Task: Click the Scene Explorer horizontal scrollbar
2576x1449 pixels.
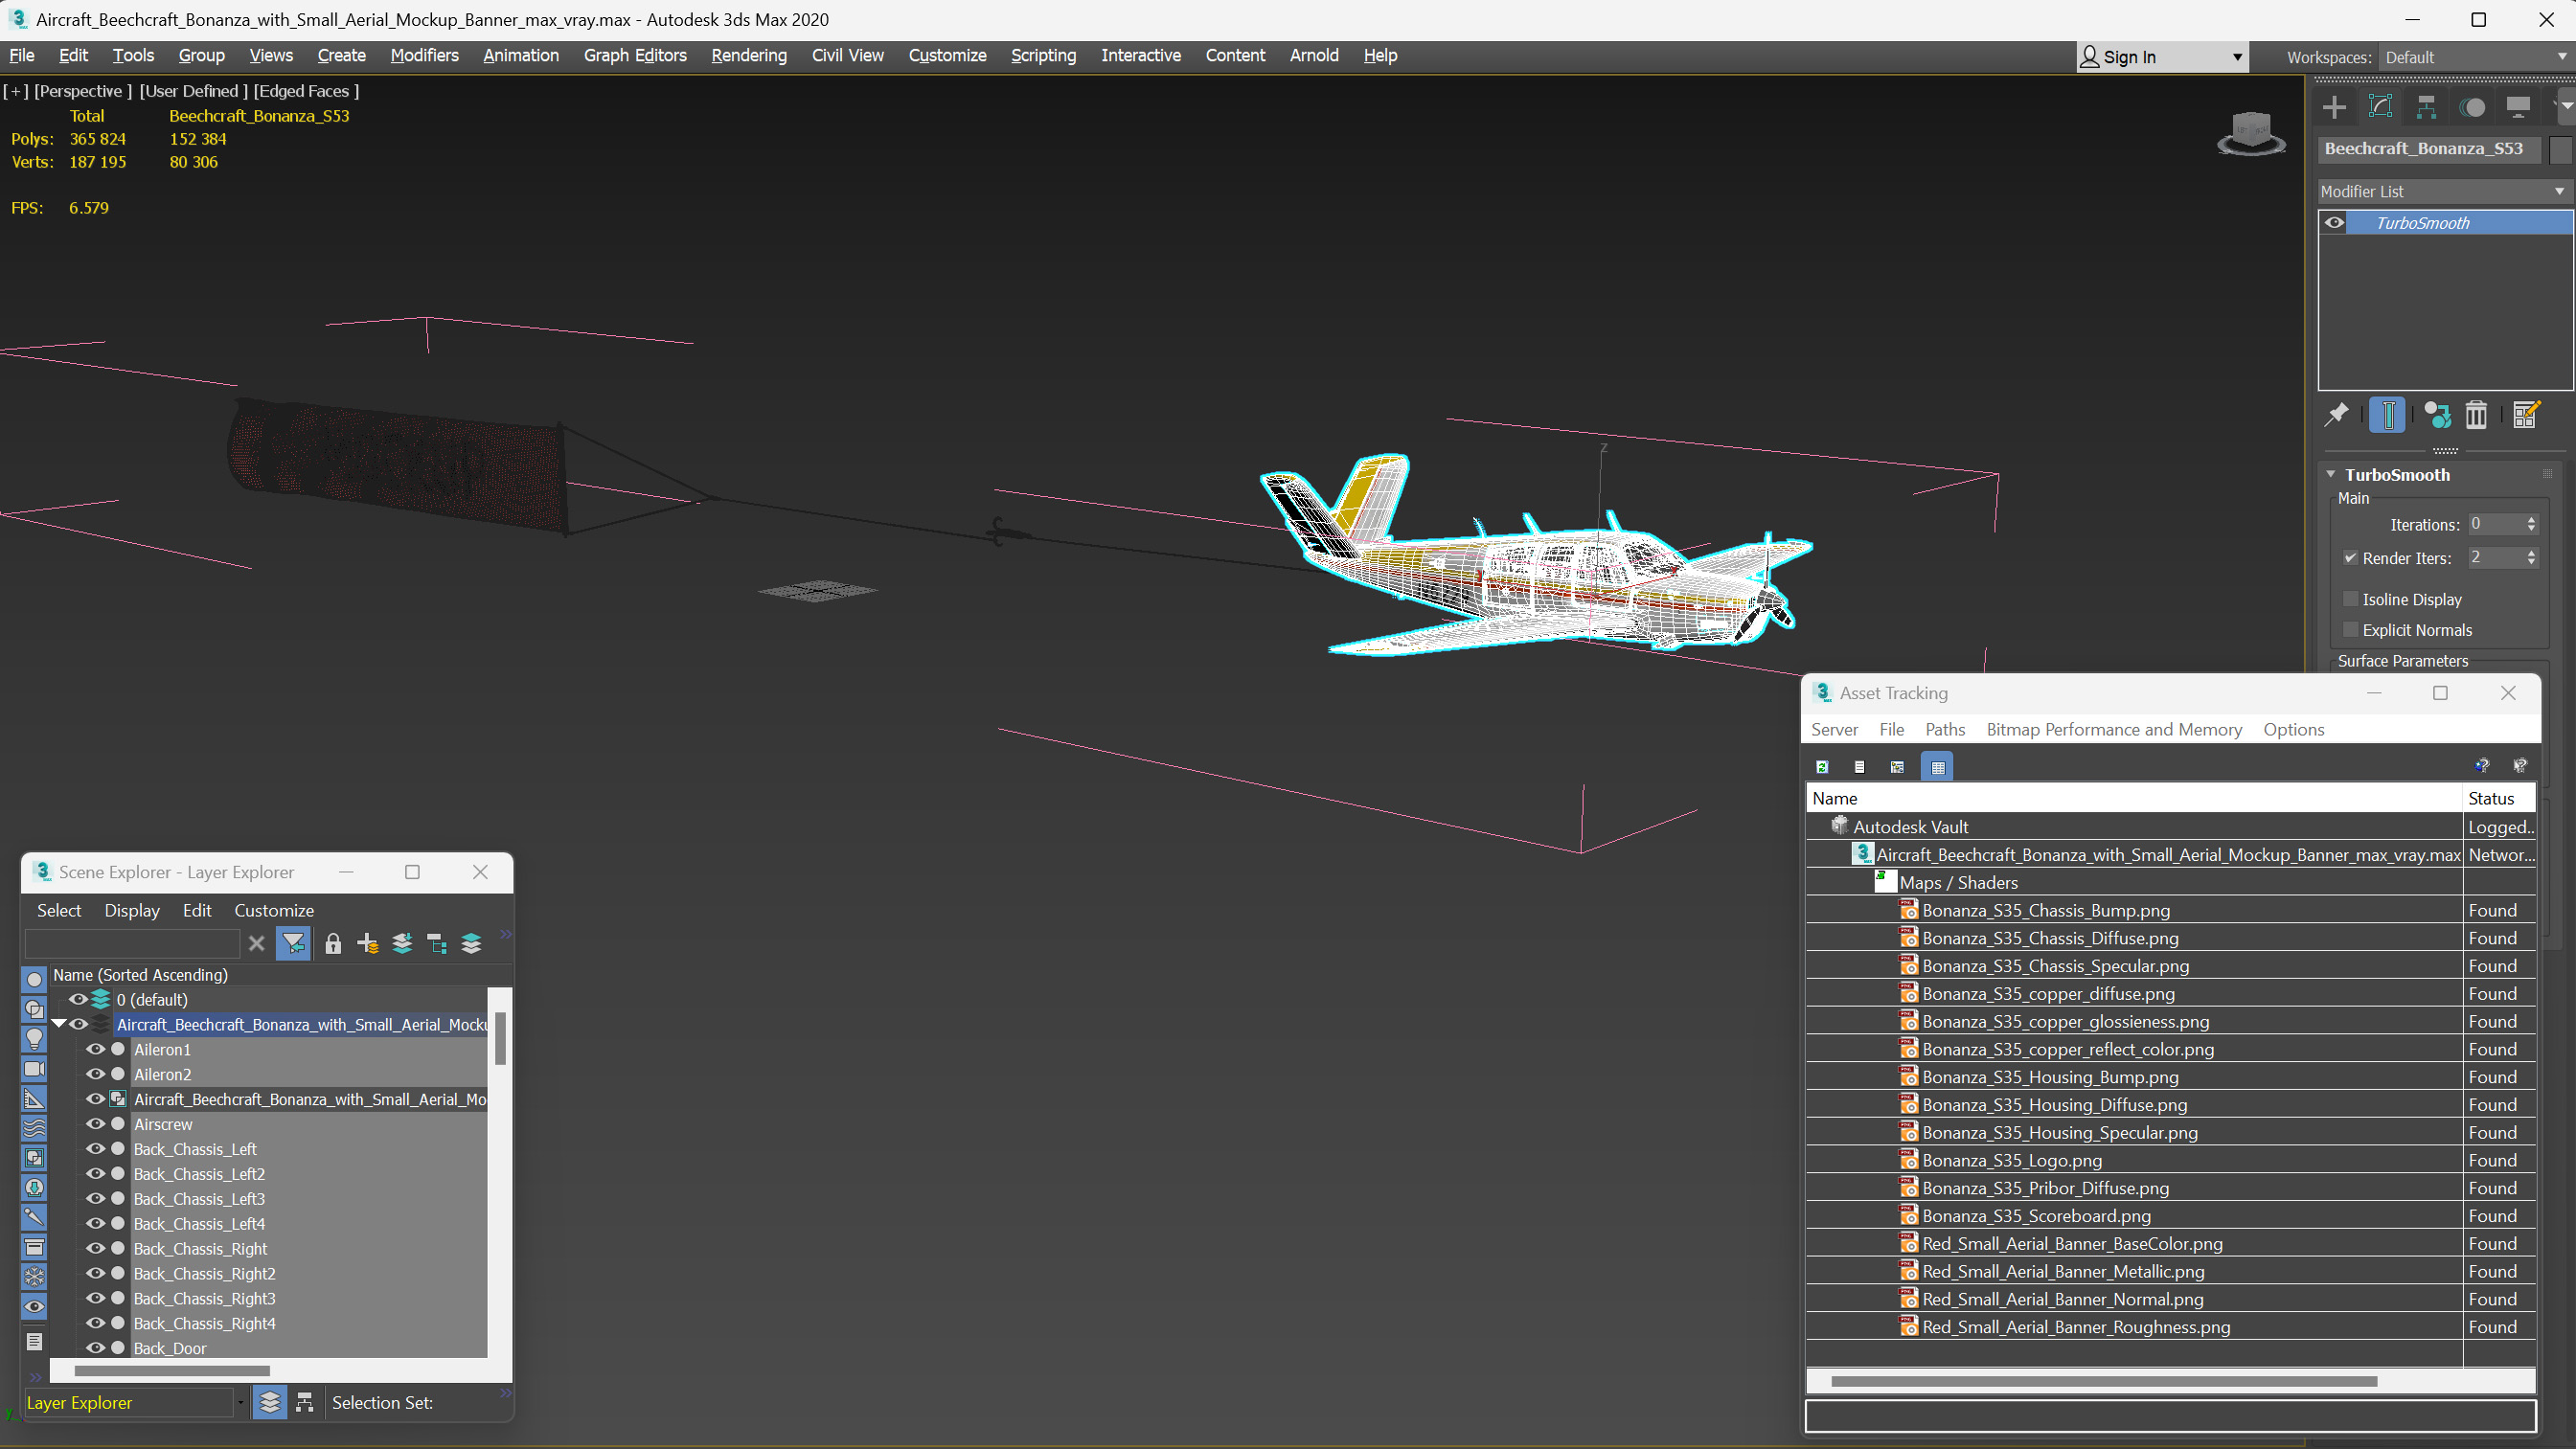Action: [172, 1371]
